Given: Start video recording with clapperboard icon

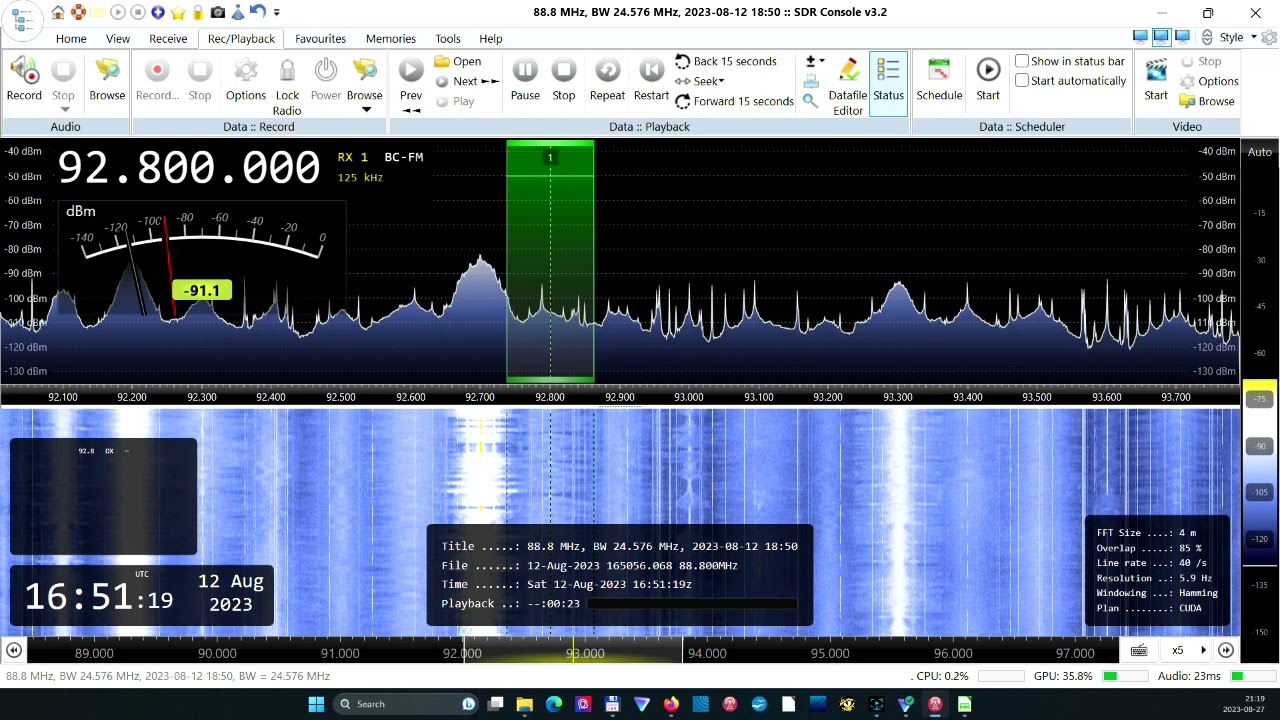Looking at the screenshot, I should [x=1156, y=79].
